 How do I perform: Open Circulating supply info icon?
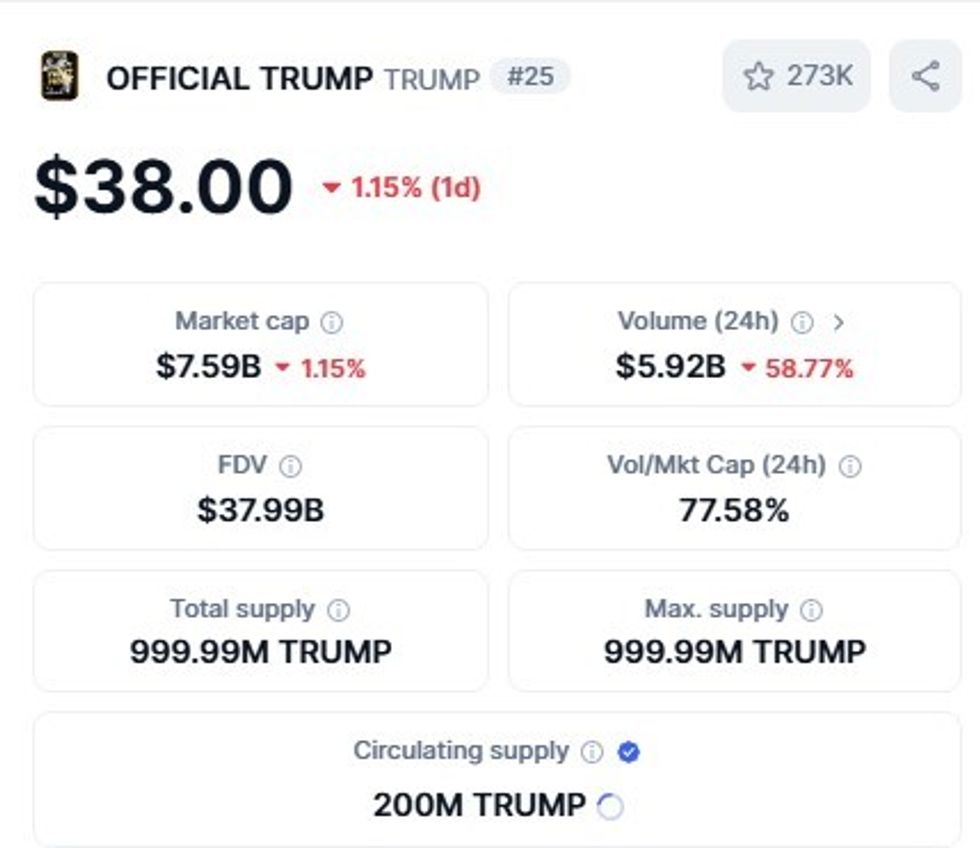click(x=592, y=752)
